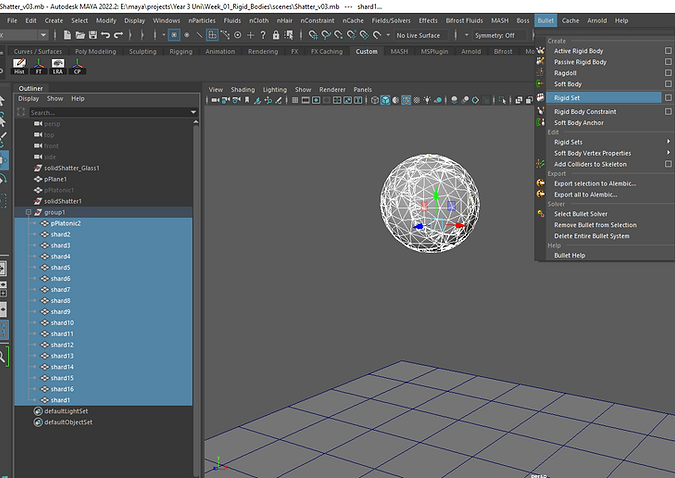The width and height of the screenshot is (675, 478).
Task: Click Export selection to Alembic icon
Action: coord(541,183)
